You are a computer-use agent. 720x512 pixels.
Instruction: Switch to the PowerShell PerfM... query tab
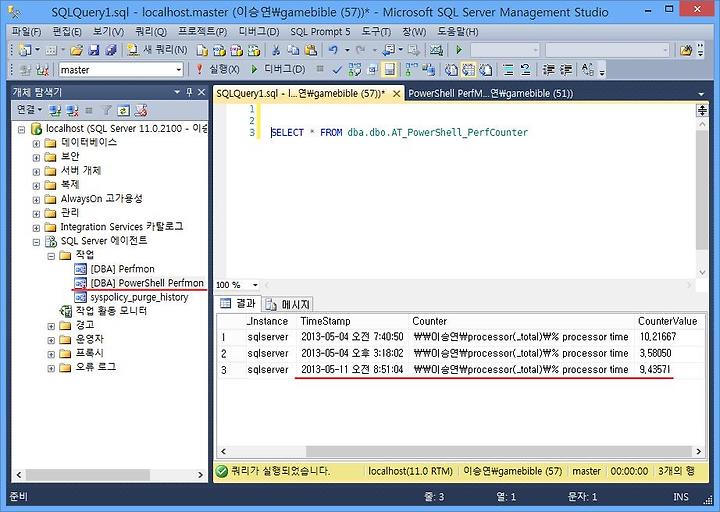point(490,94)
